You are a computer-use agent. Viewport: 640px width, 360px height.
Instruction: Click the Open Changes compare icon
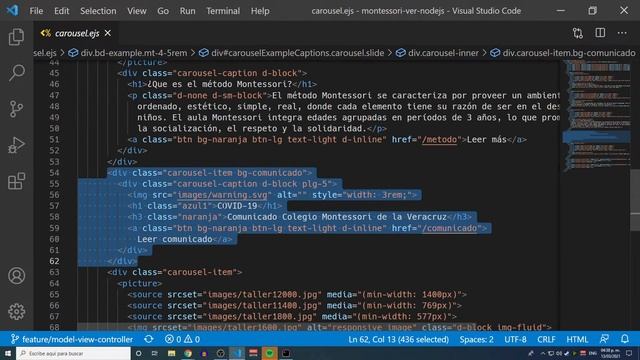click(578, 33)
